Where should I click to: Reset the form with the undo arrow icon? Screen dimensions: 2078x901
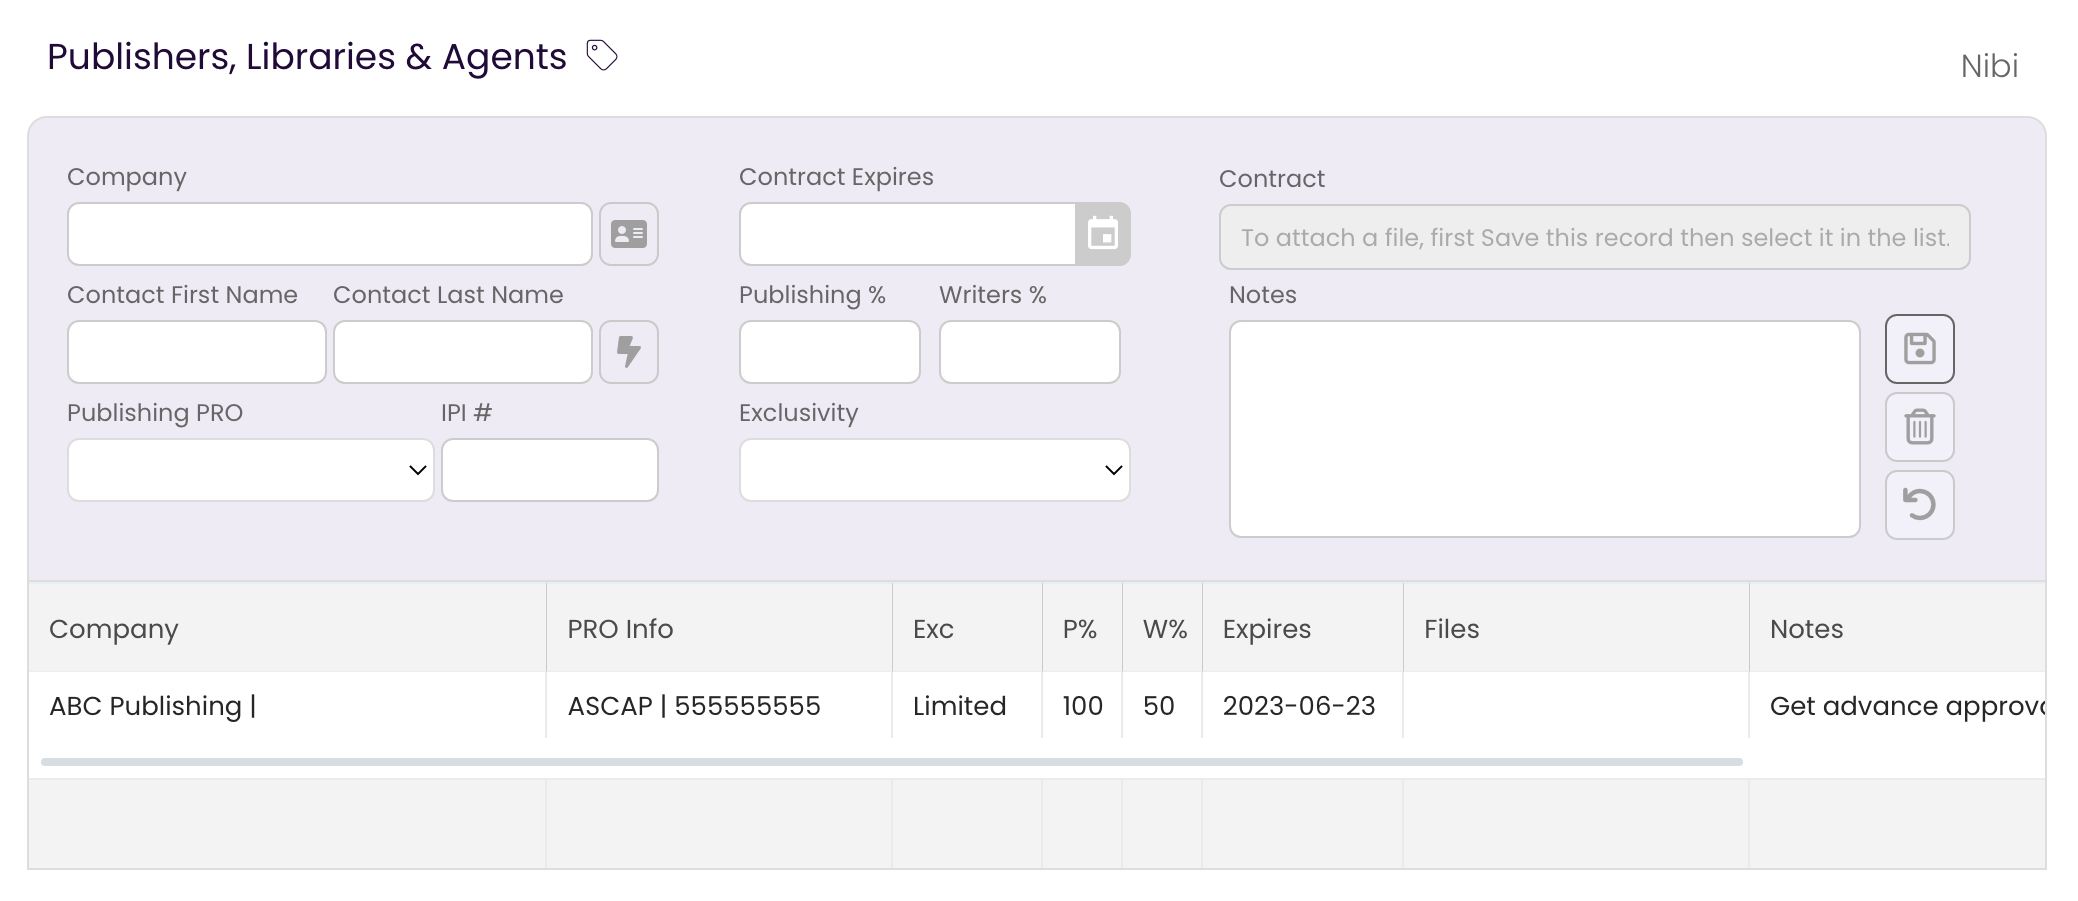(x=1920, y=505)
